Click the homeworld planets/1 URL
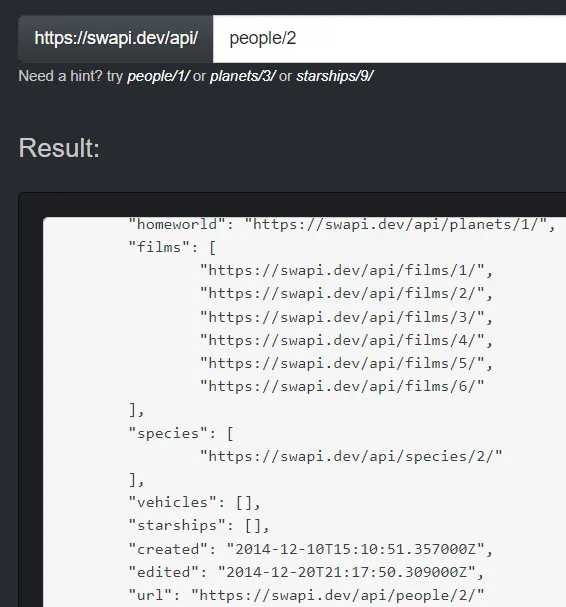Image resolution: width=566 pixels, height=607 pixels. (396, 225)
